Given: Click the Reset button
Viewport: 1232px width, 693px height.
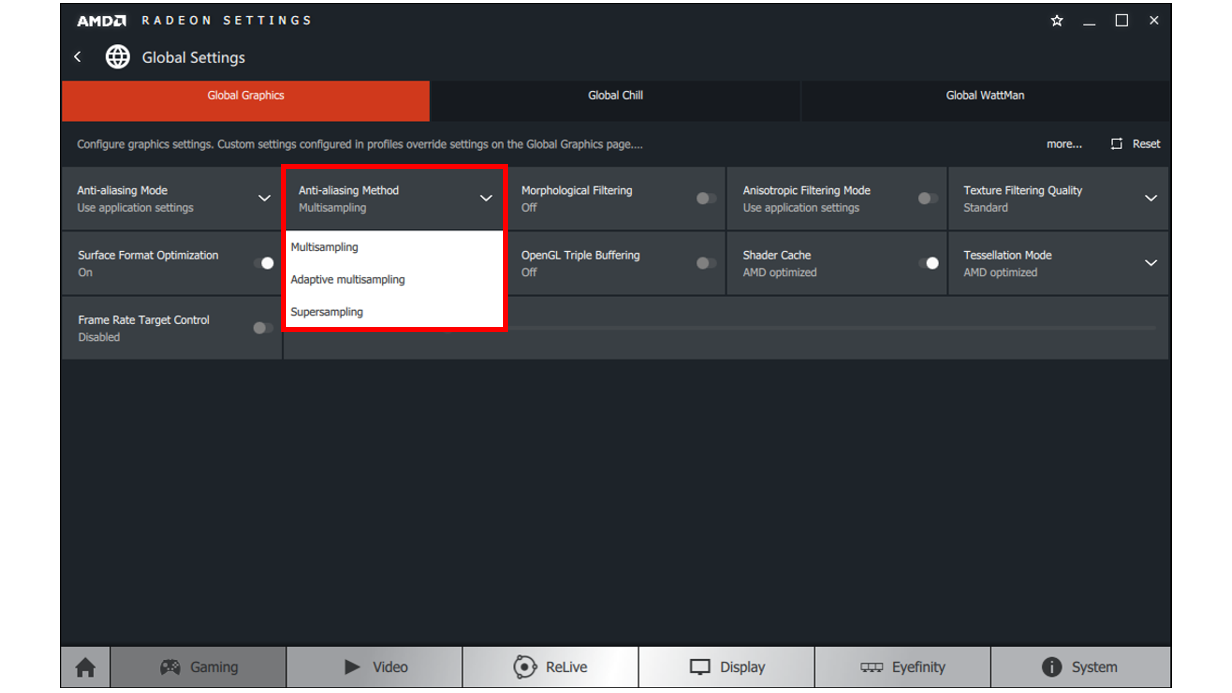Looking at the screenshot, I should click(1135, 143).
